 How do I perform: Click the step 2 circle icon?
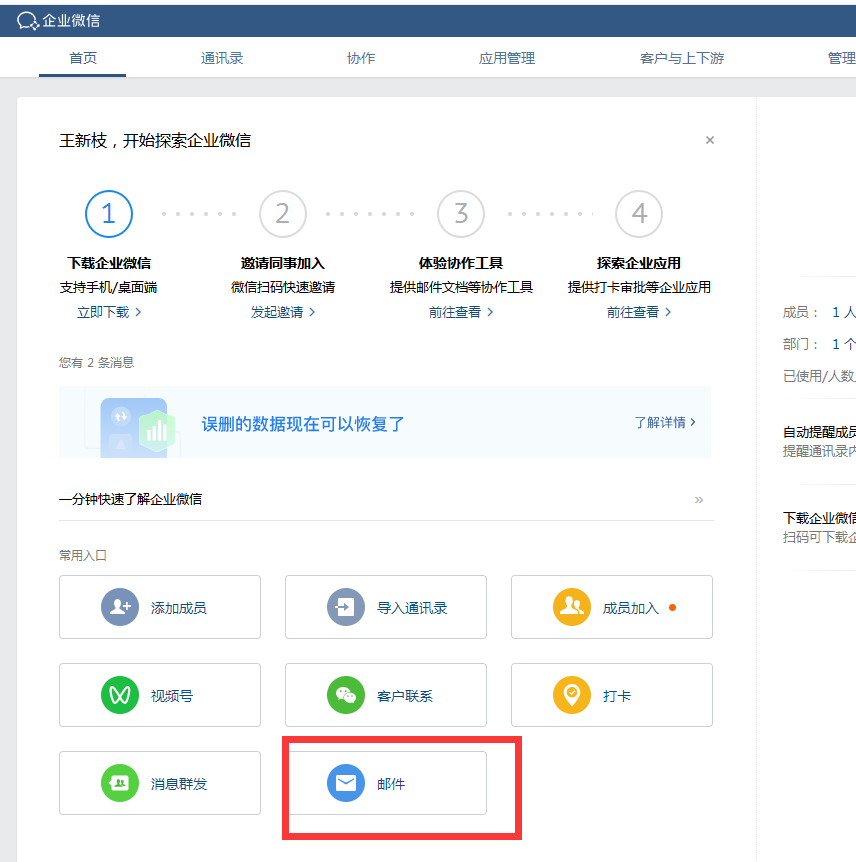pyautogui.click(x=283, y=214)
